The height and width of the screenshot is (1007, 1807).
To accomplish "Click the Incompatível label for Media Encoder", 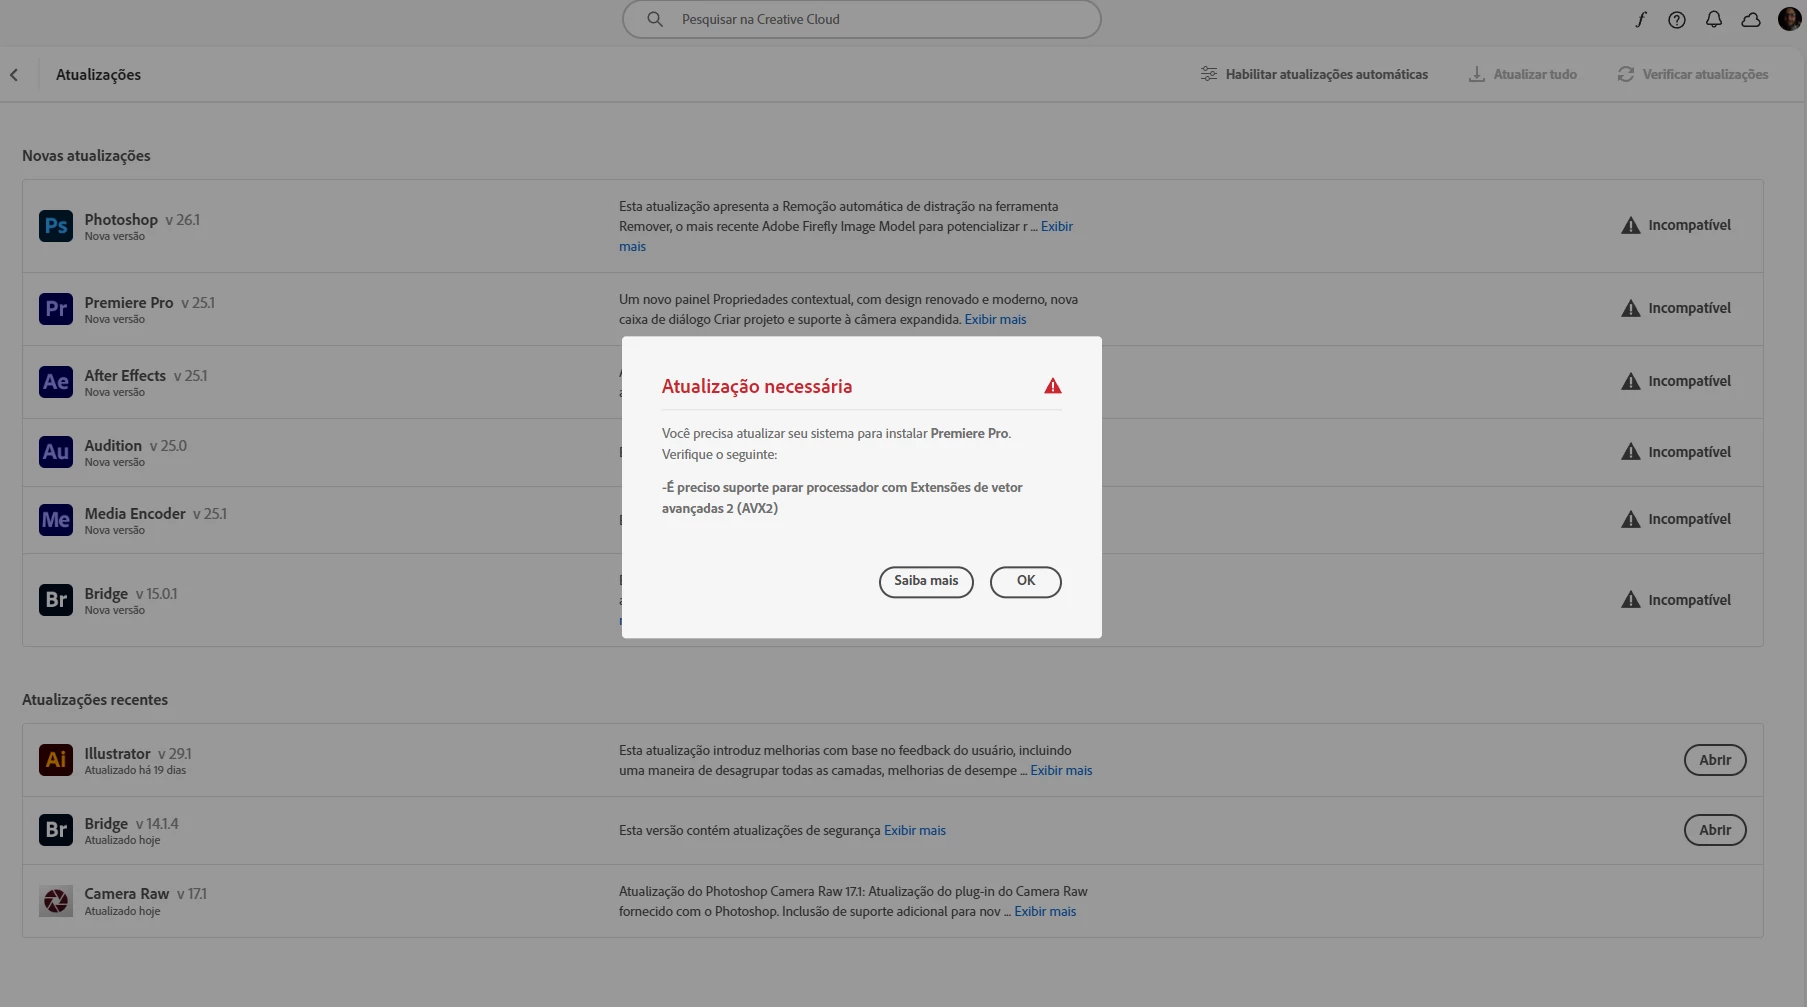I will [x=1690, y=520].
